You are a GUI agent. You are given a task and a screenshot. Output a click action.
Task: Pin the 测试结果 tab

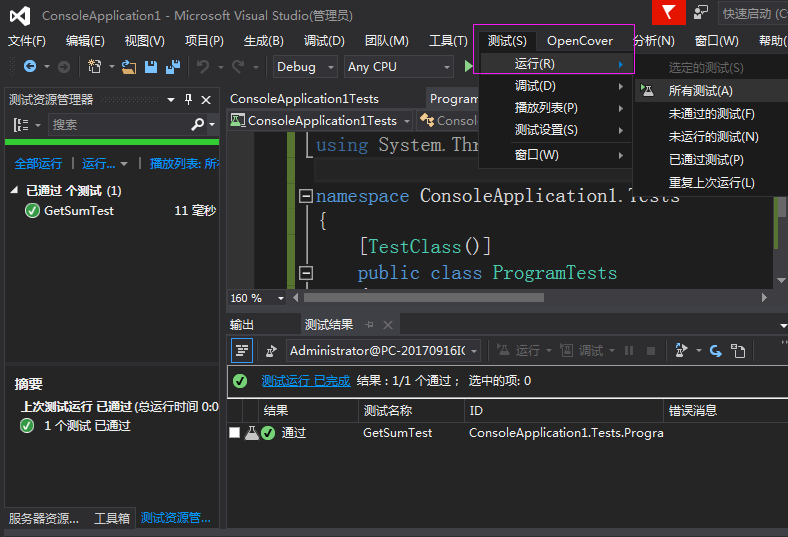coord(369,325)
